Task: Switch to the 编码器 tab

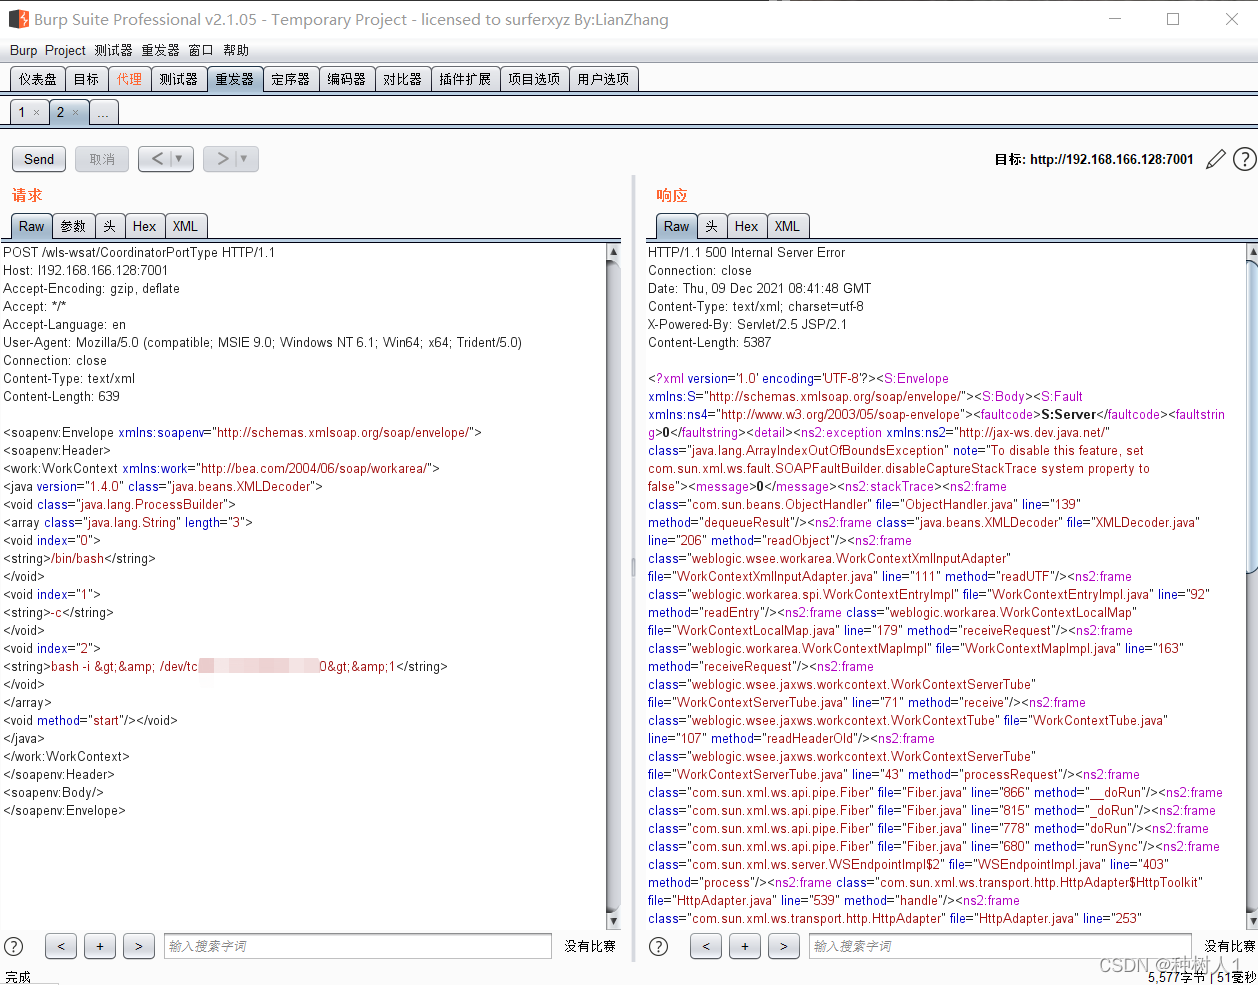Action: pos(347,79)
